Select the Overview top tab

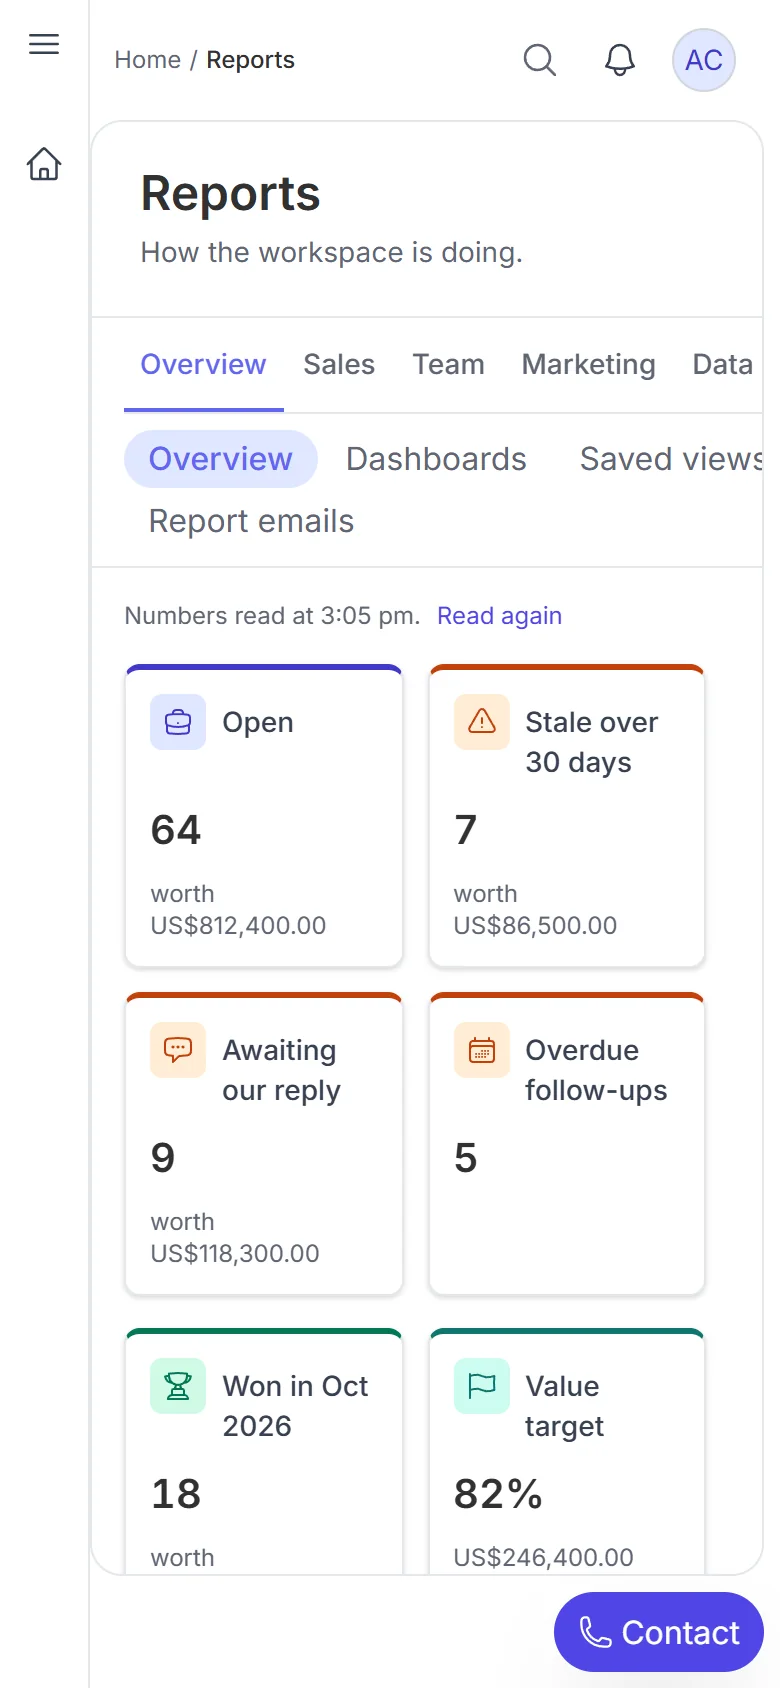pos(203,364)
